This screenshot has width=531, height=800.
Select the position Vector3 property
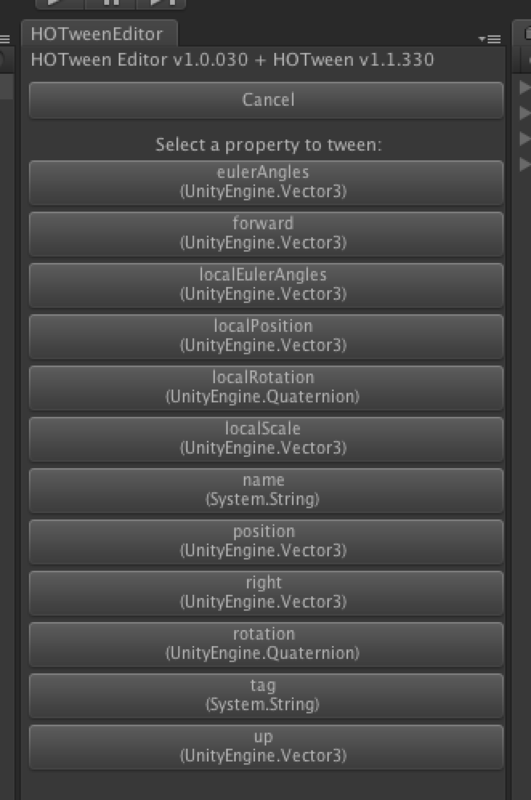(x=266, y=541)
